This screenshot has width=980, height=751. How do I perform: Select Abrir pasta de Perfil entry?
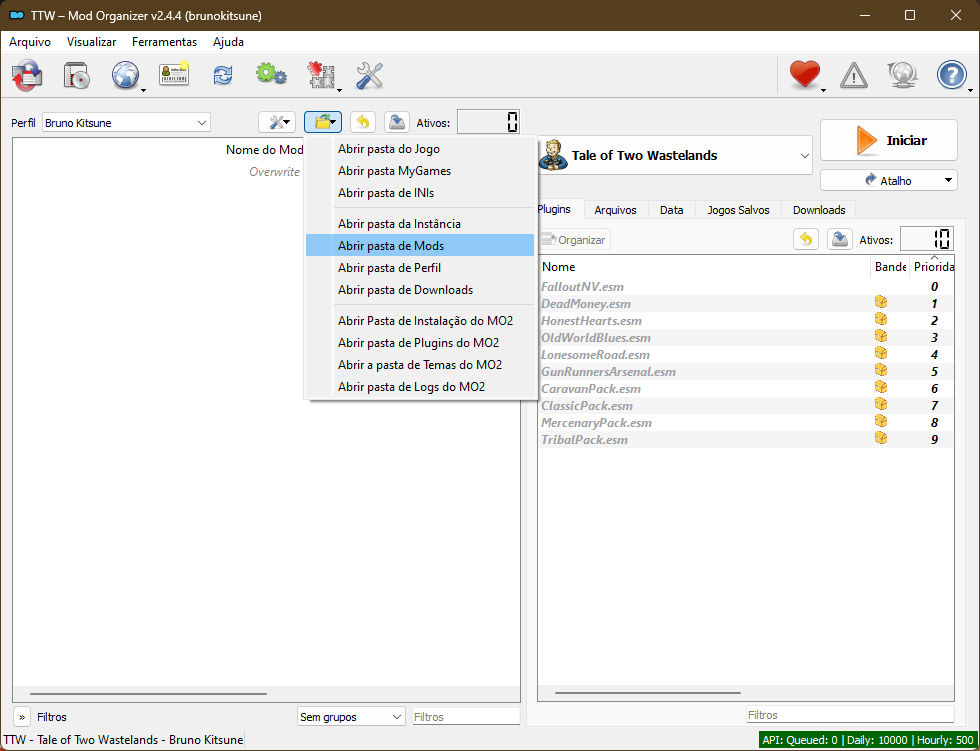coord(420,267)
